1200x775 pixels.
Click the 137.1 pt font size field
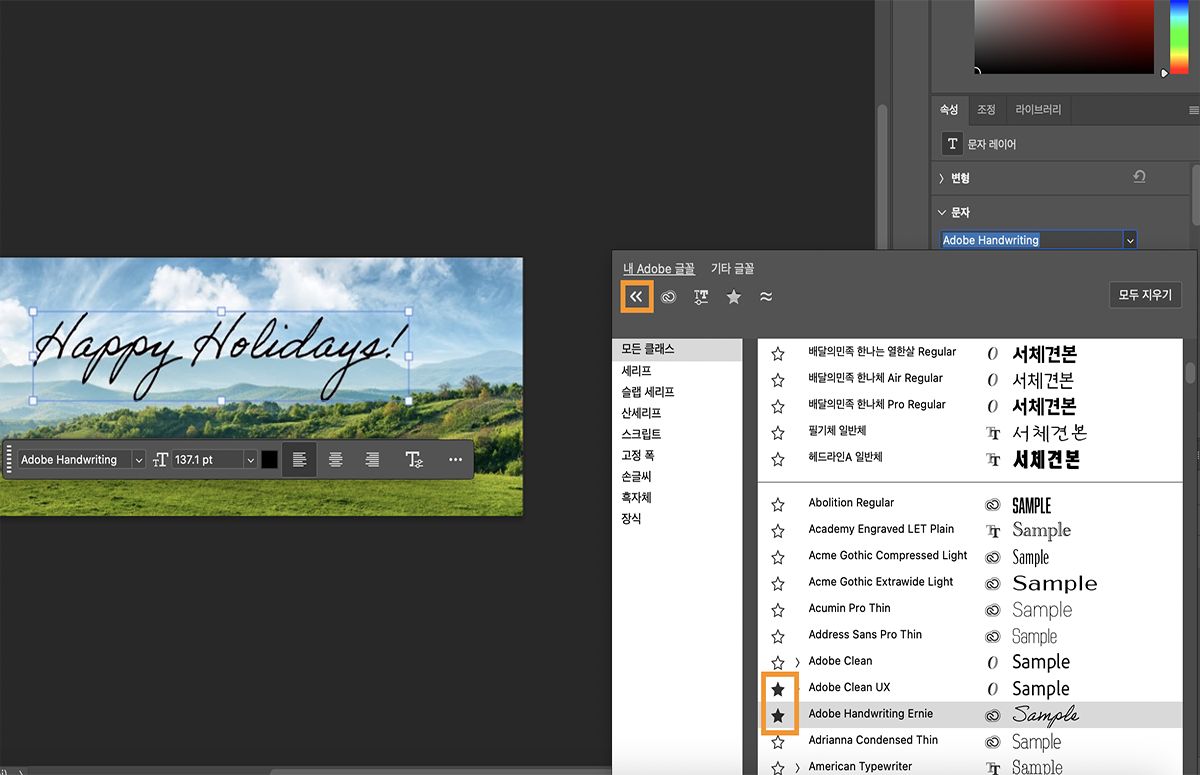207,460
